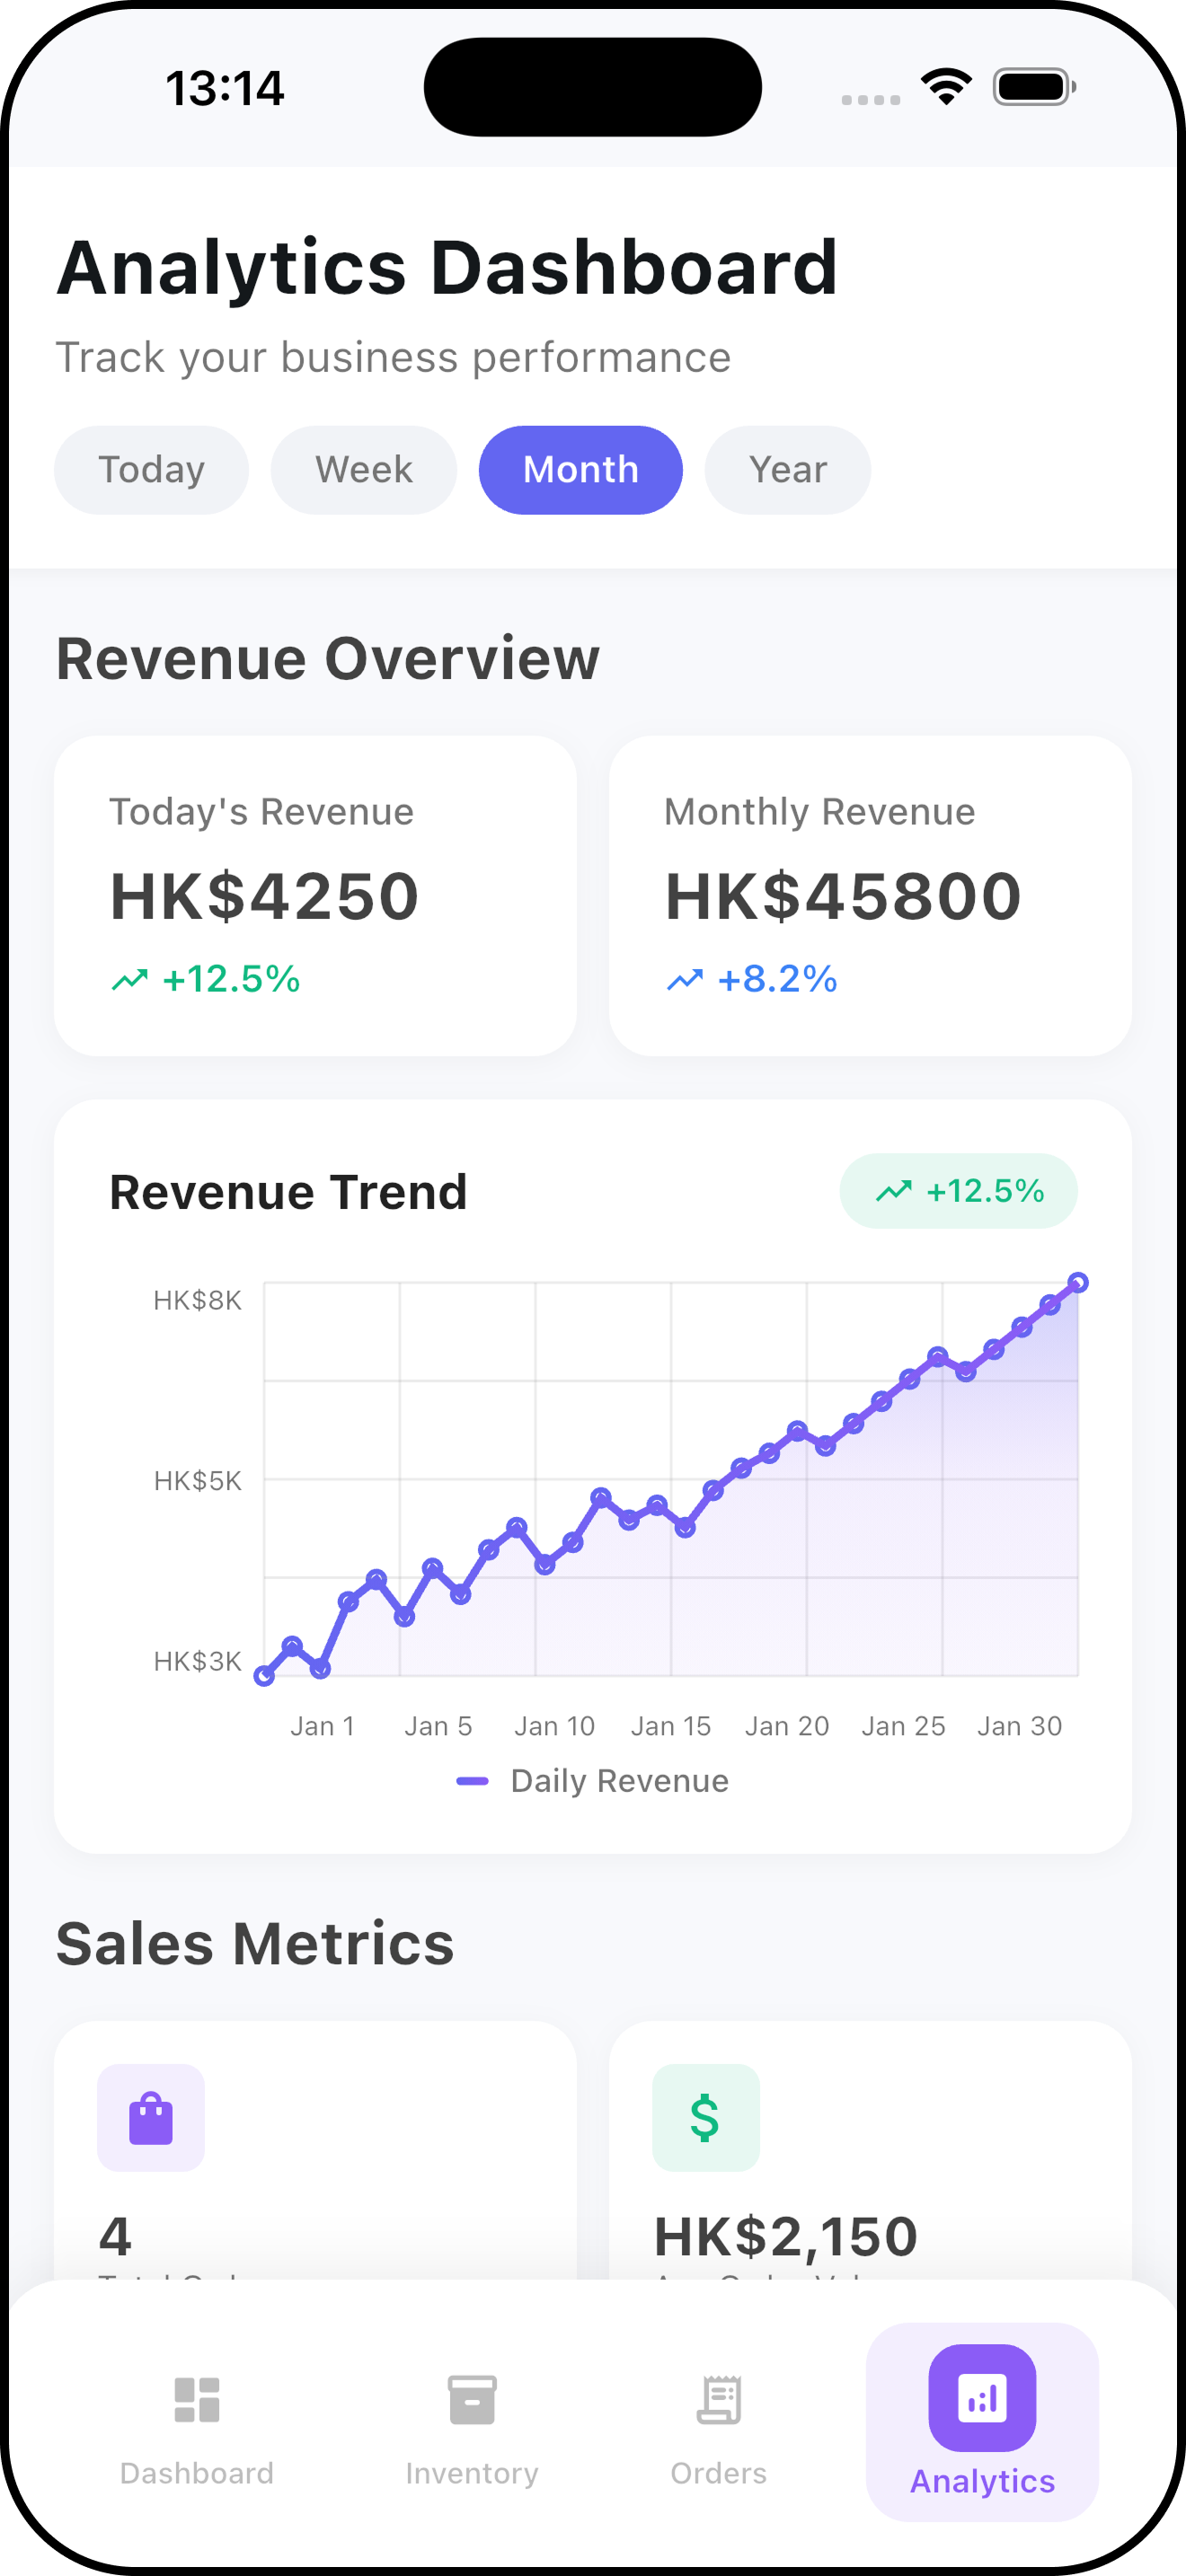
Task: Open the Today's Revenue card
Action: click(x=315, y=895)
